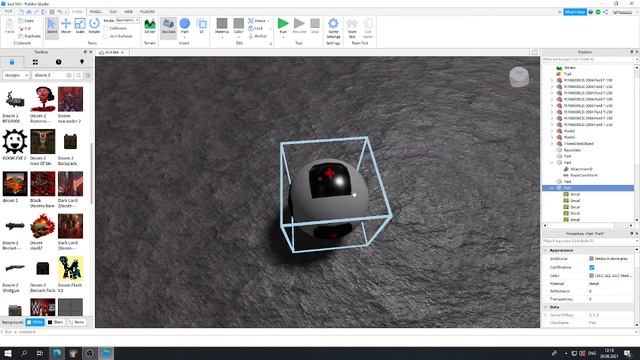Switch to the MODEL ribbon tab
The width and height of the screenshot is (640, 360).
pyautogui.click(x=96, y=11)
